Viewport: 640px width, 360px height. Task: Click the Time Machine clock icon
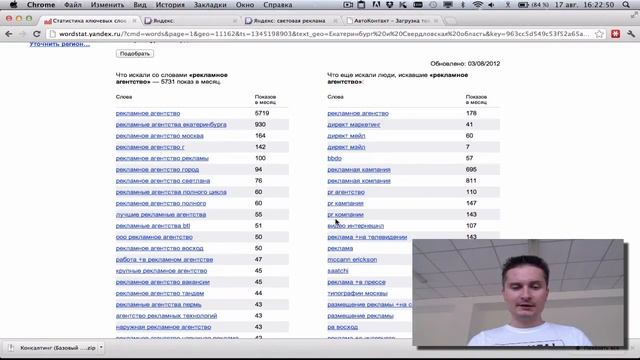pyautogui.click(x=433, y=5)
